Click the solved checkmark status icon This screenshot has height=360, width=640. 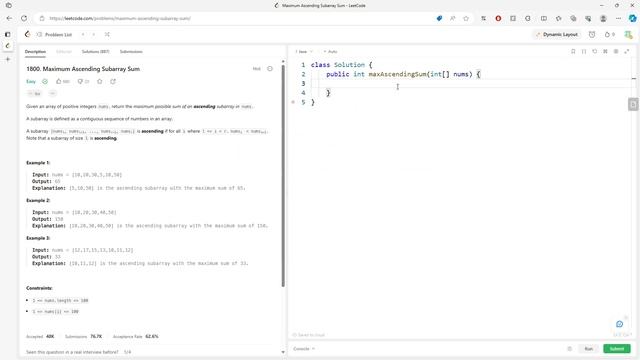(x=45, y=82)
